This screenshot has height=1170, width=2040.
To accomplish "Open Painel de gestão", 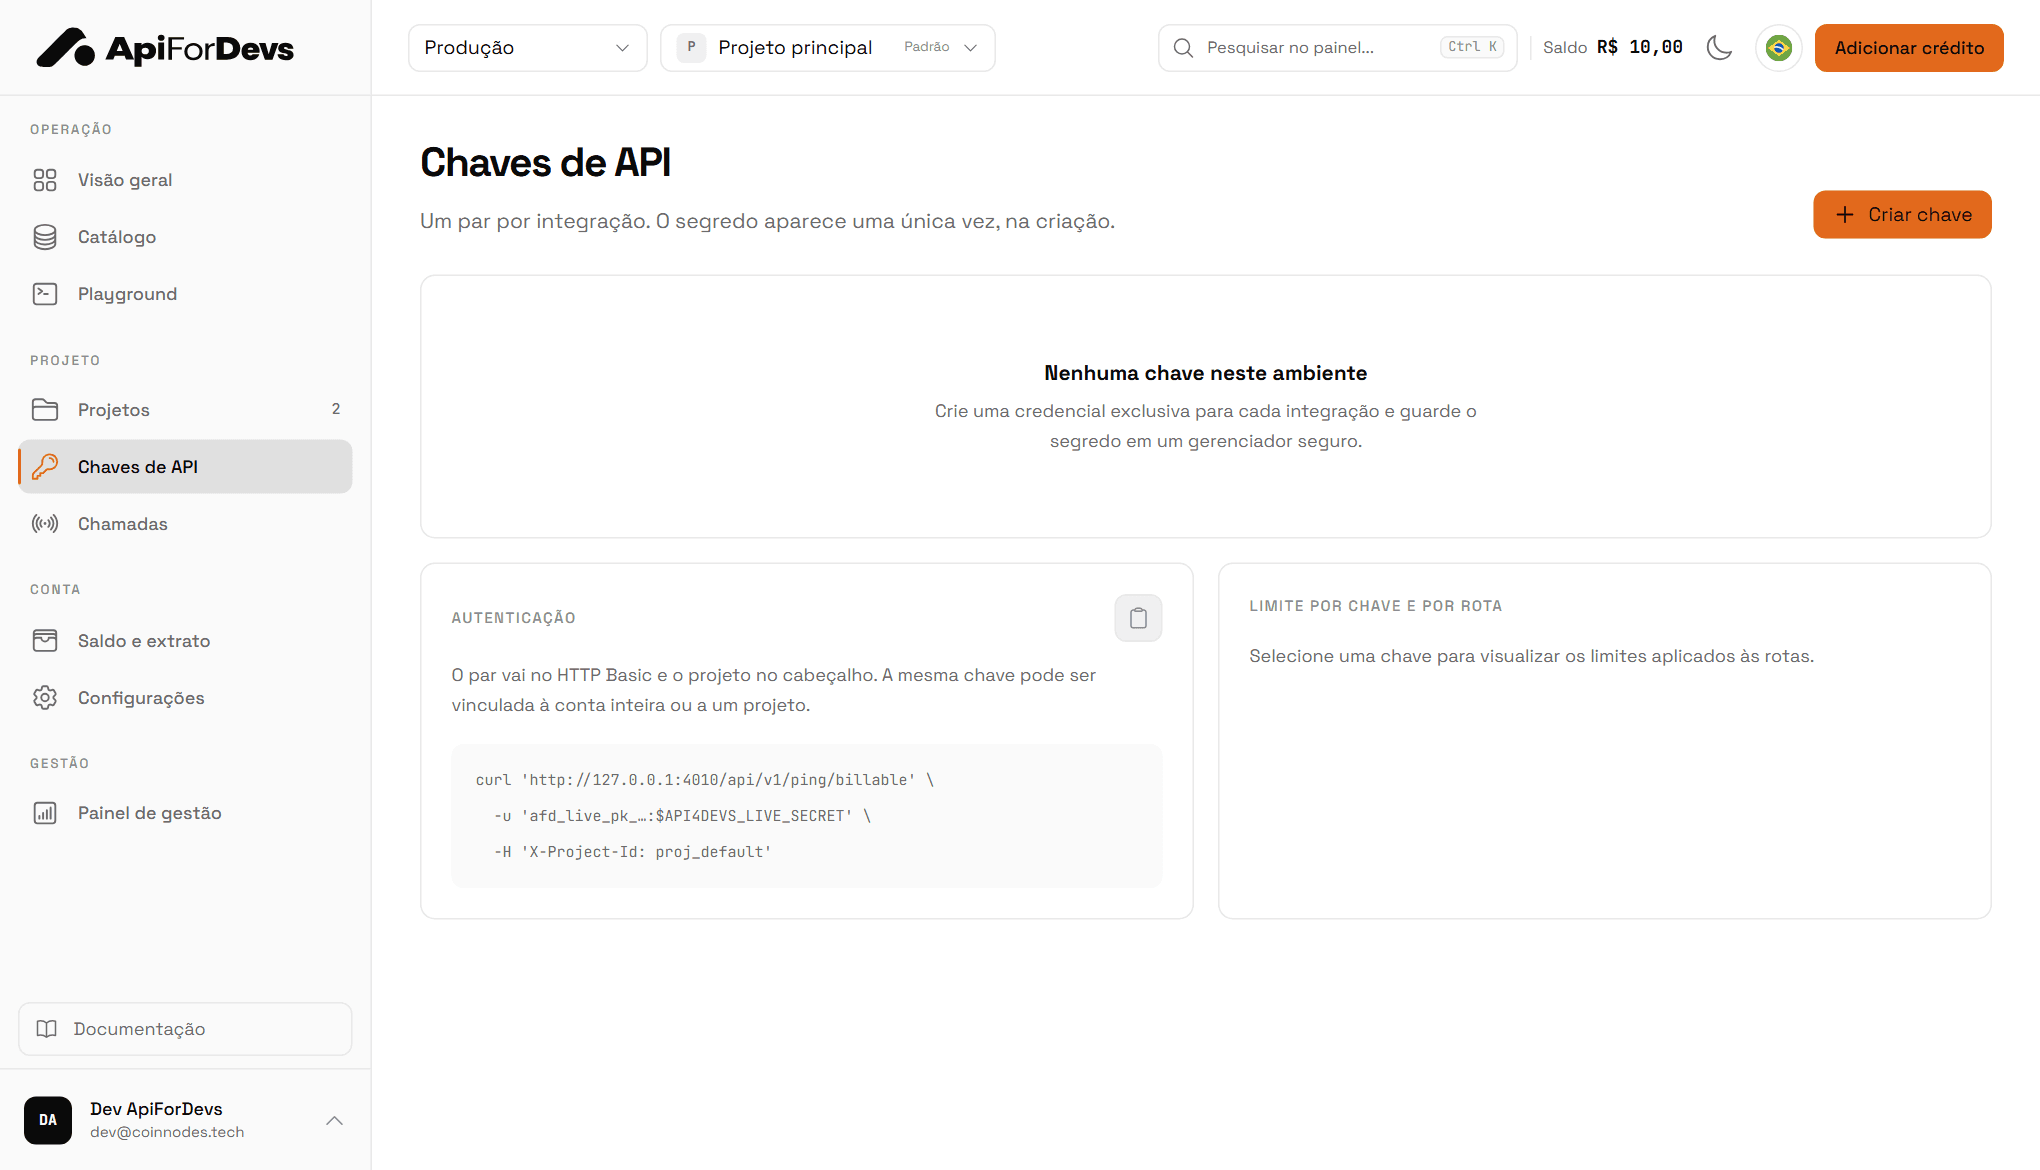I will [185, 813].
